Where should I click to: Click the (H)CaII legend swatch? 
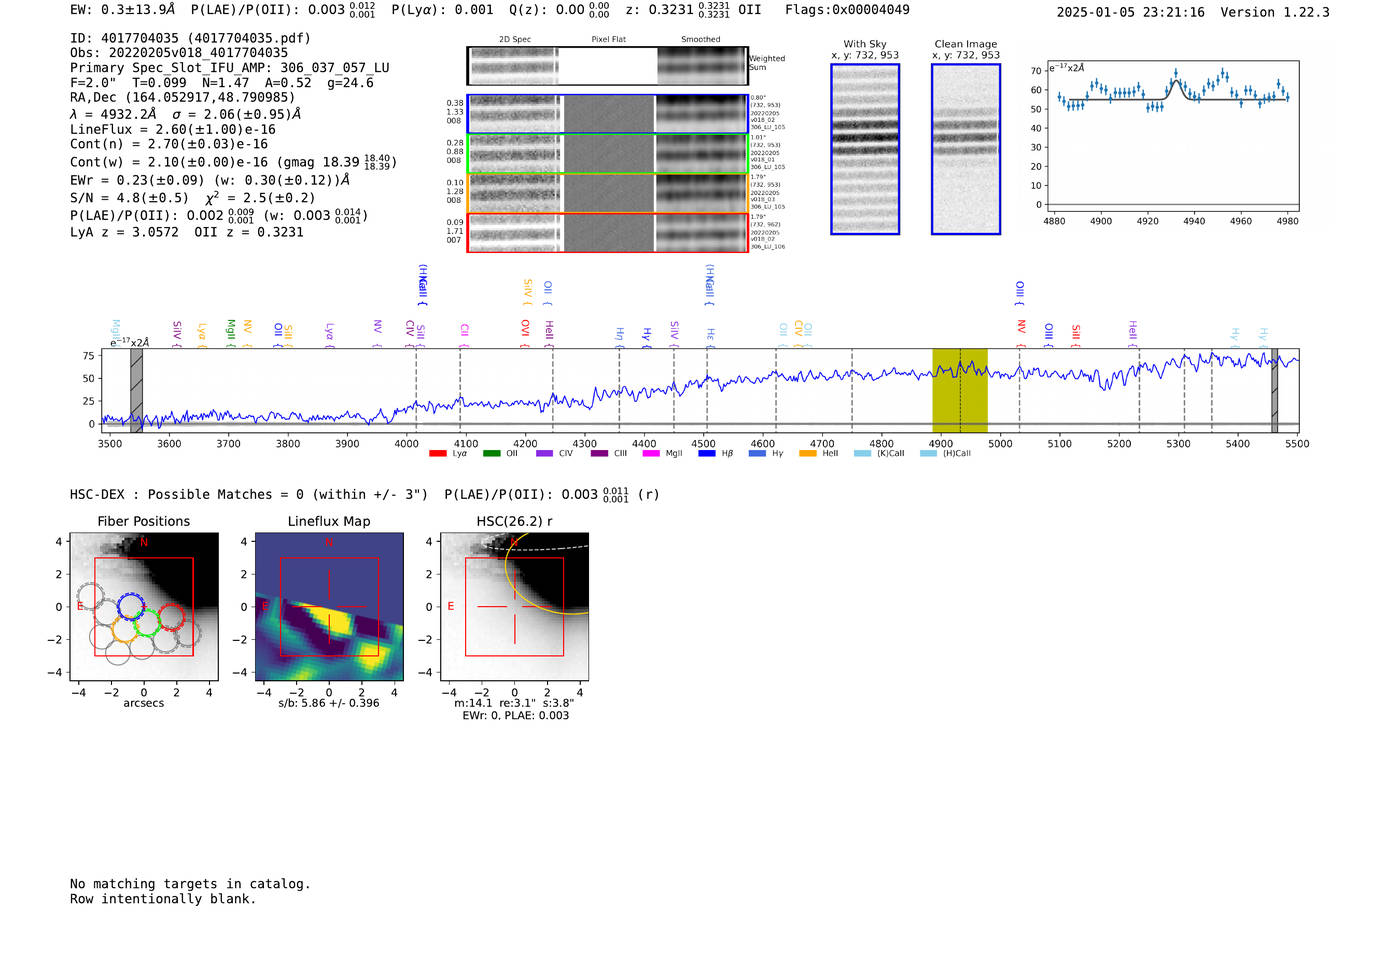pos(928,454)
